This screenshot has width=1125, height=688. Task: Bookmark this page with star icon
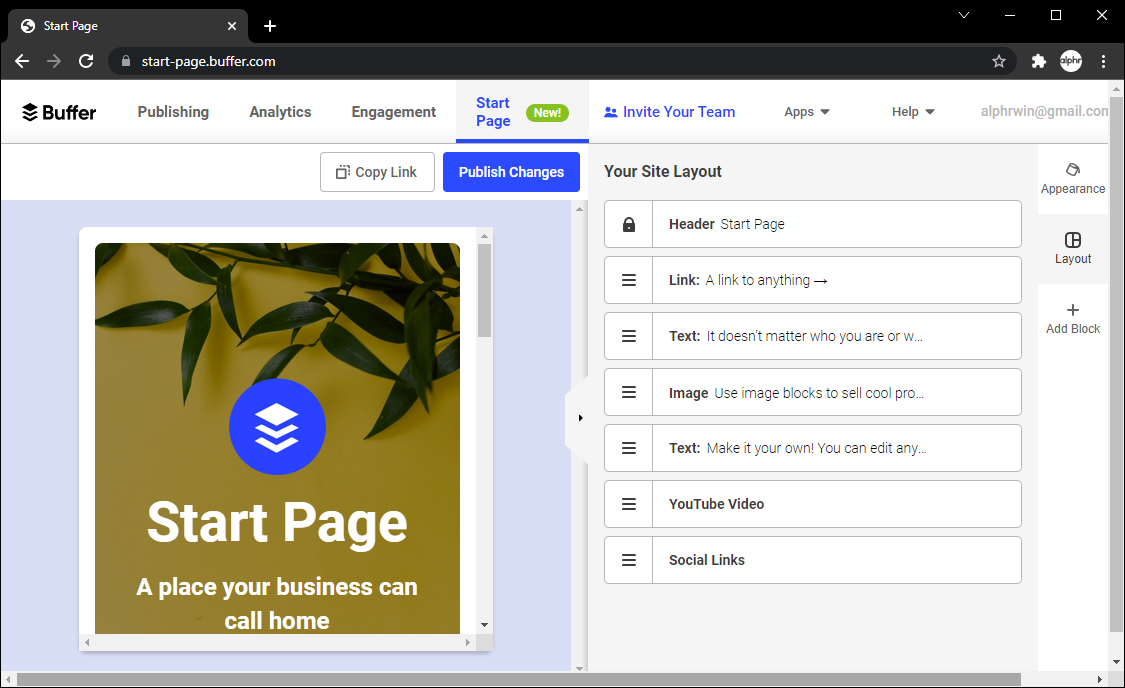(x=999, y=62)
